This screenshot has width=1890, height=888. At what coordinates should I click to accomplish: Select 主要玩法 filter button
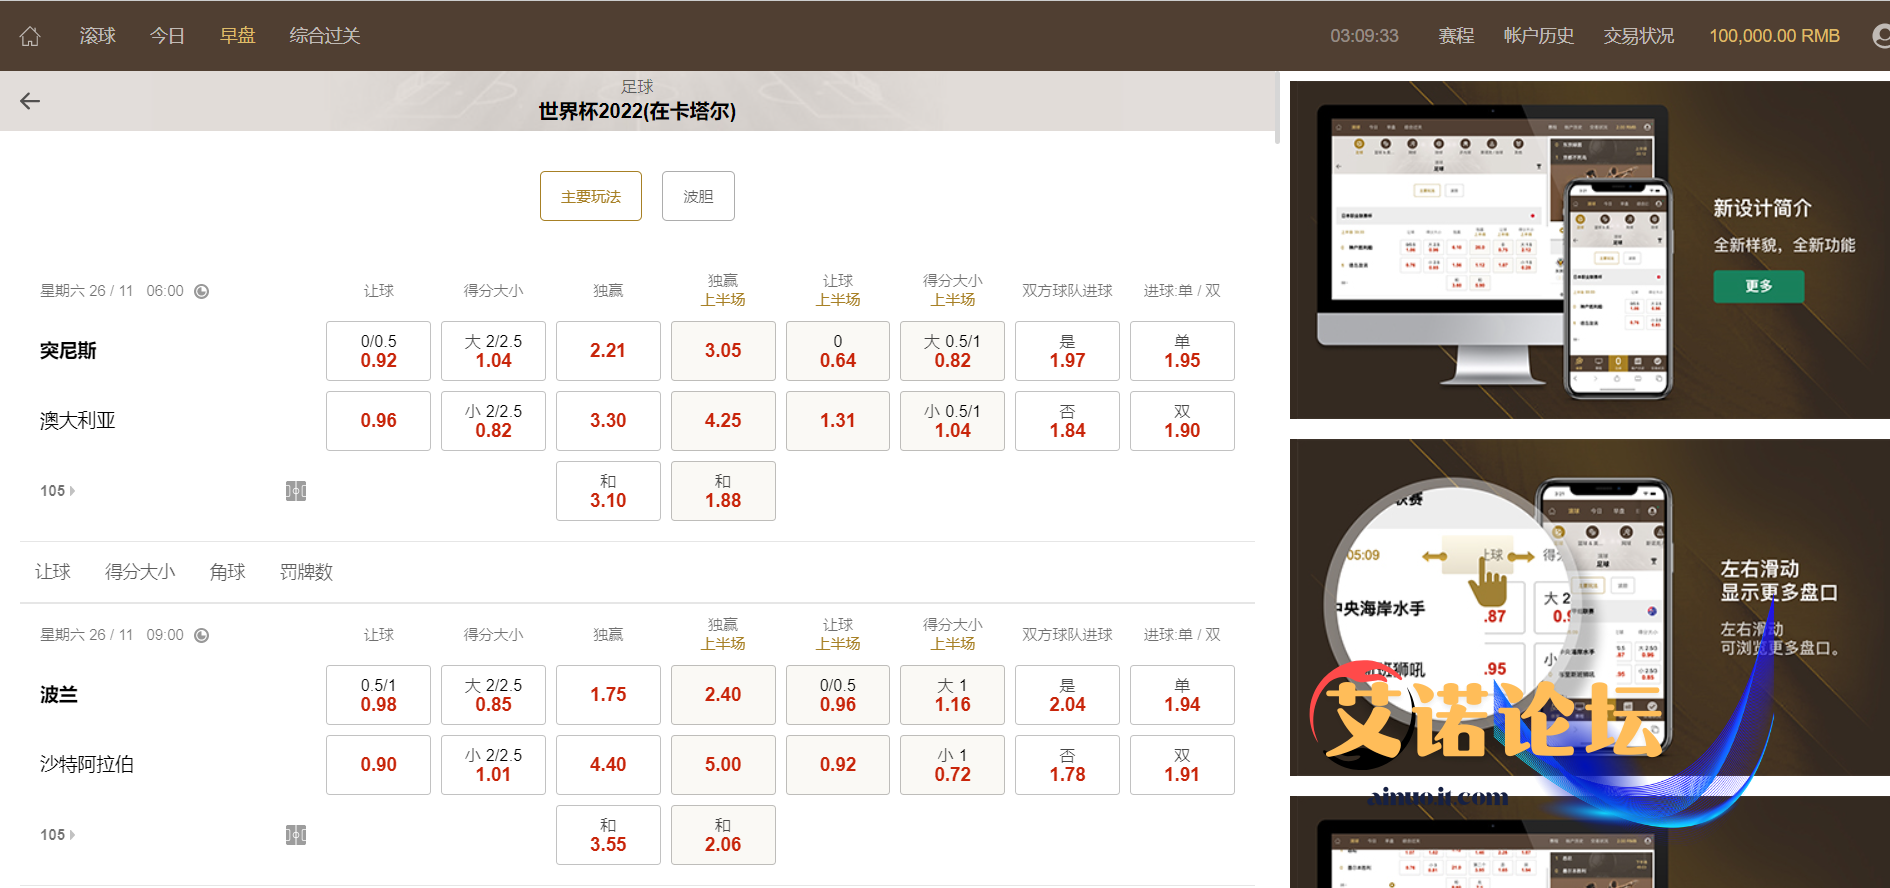[x=591, y=196]
